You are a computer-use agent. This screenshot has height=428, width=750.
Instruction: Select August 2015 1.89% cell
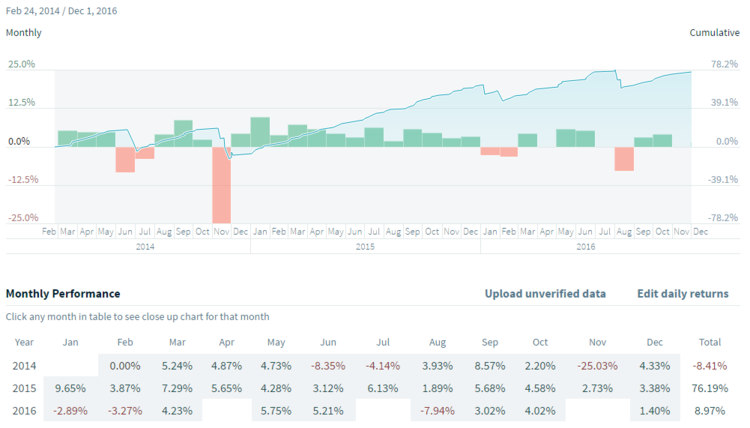pos(437,388)
